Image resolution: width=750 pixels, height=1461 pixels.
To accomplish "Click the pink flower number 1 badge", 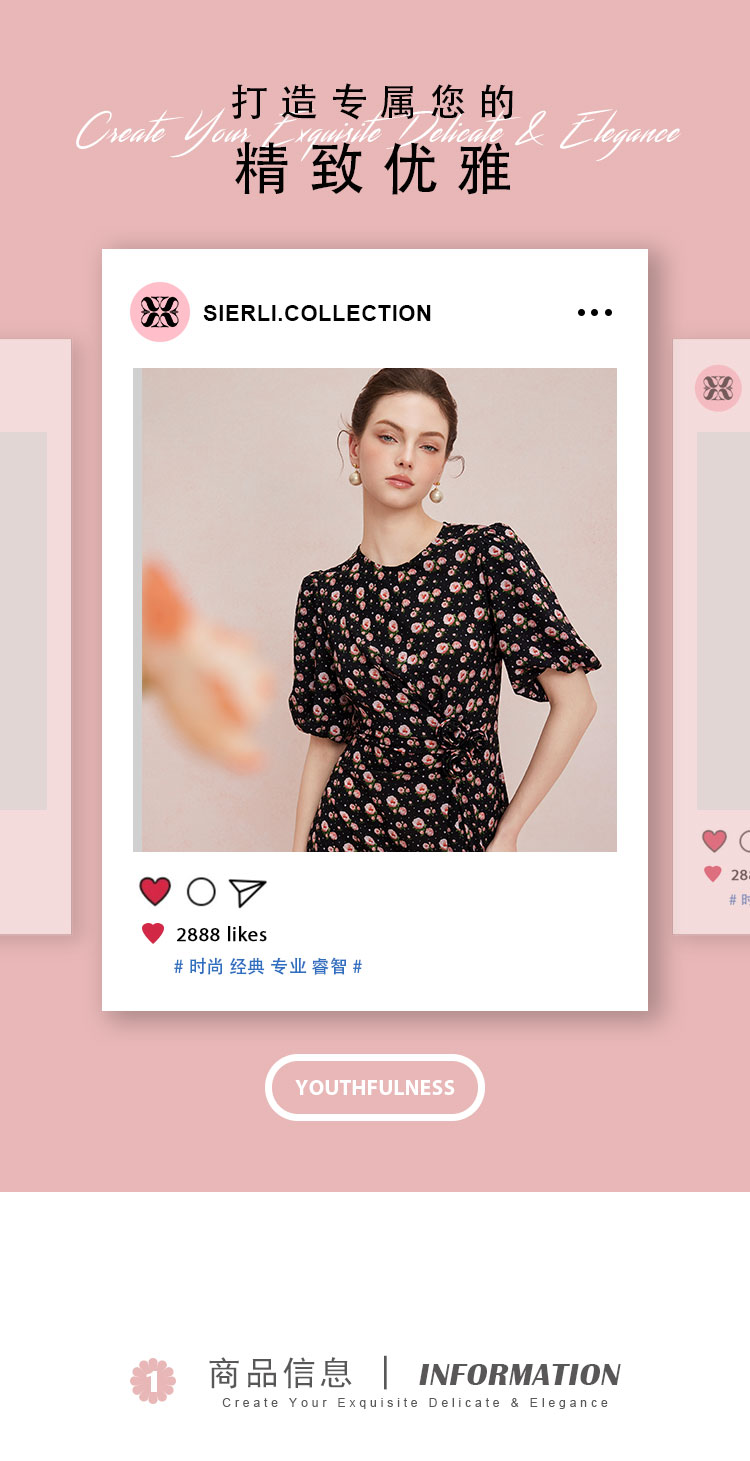I will click(153, 1380).
